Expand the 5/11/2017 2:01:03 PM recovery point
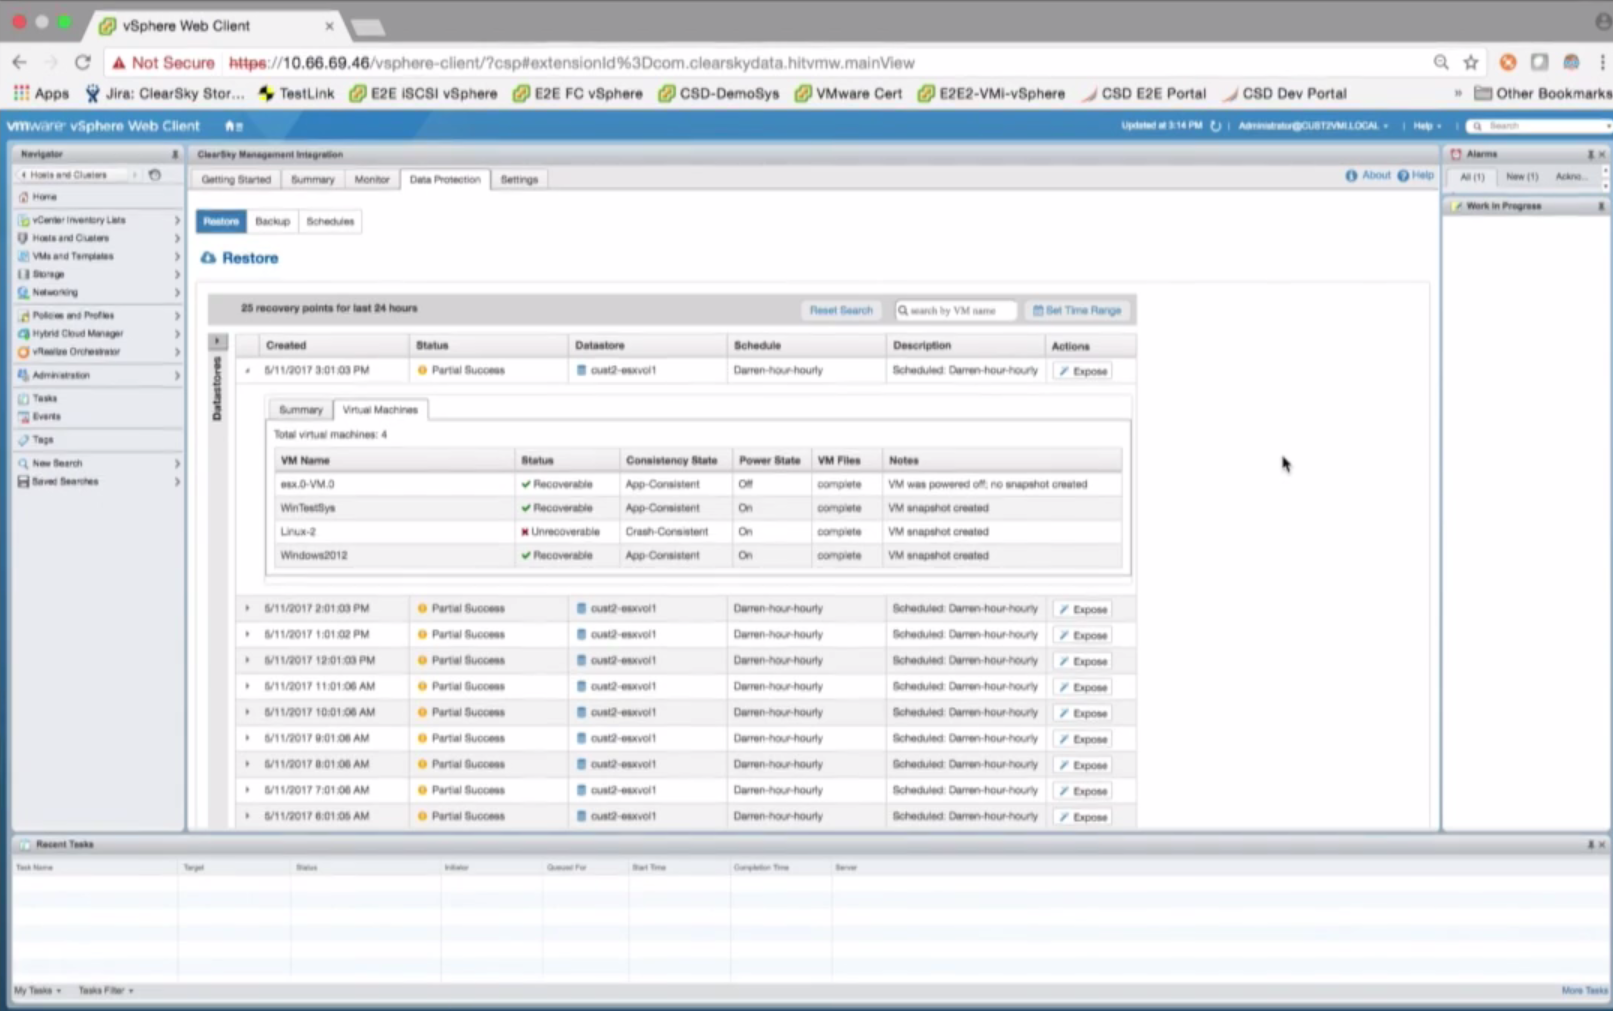This screenshot has height=1011, width=1613. click(247, 608)
